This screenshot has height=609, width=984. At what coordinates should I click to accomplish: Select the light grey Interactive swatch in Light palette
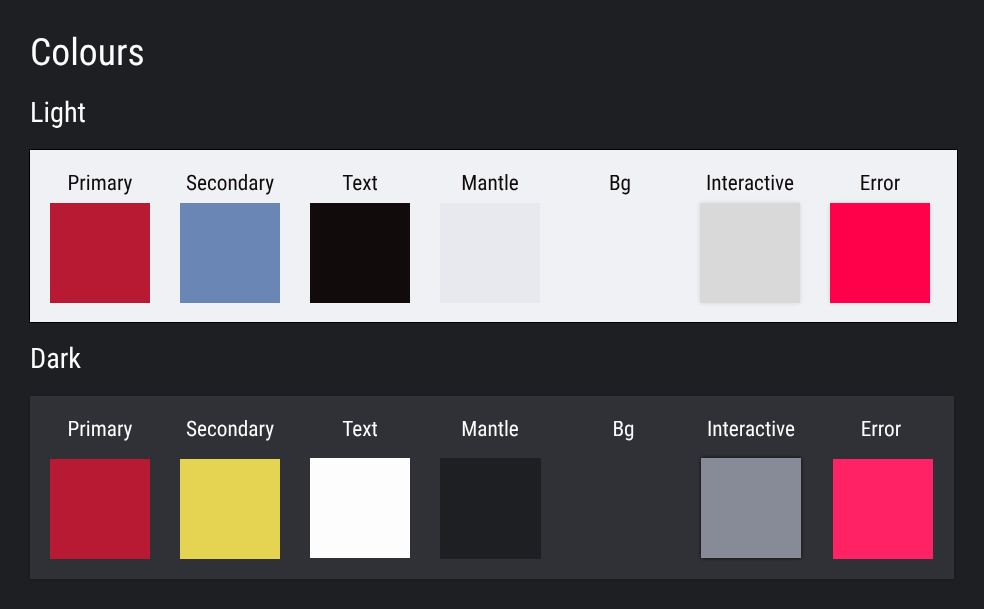tap(750, 253)
